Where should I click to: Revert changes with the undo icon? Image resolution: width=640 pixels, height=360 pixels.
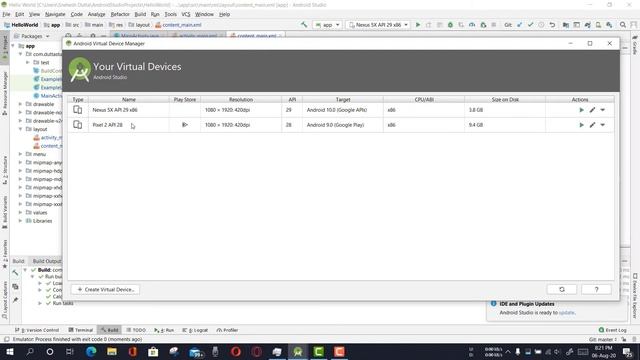[x=552, y=25]
